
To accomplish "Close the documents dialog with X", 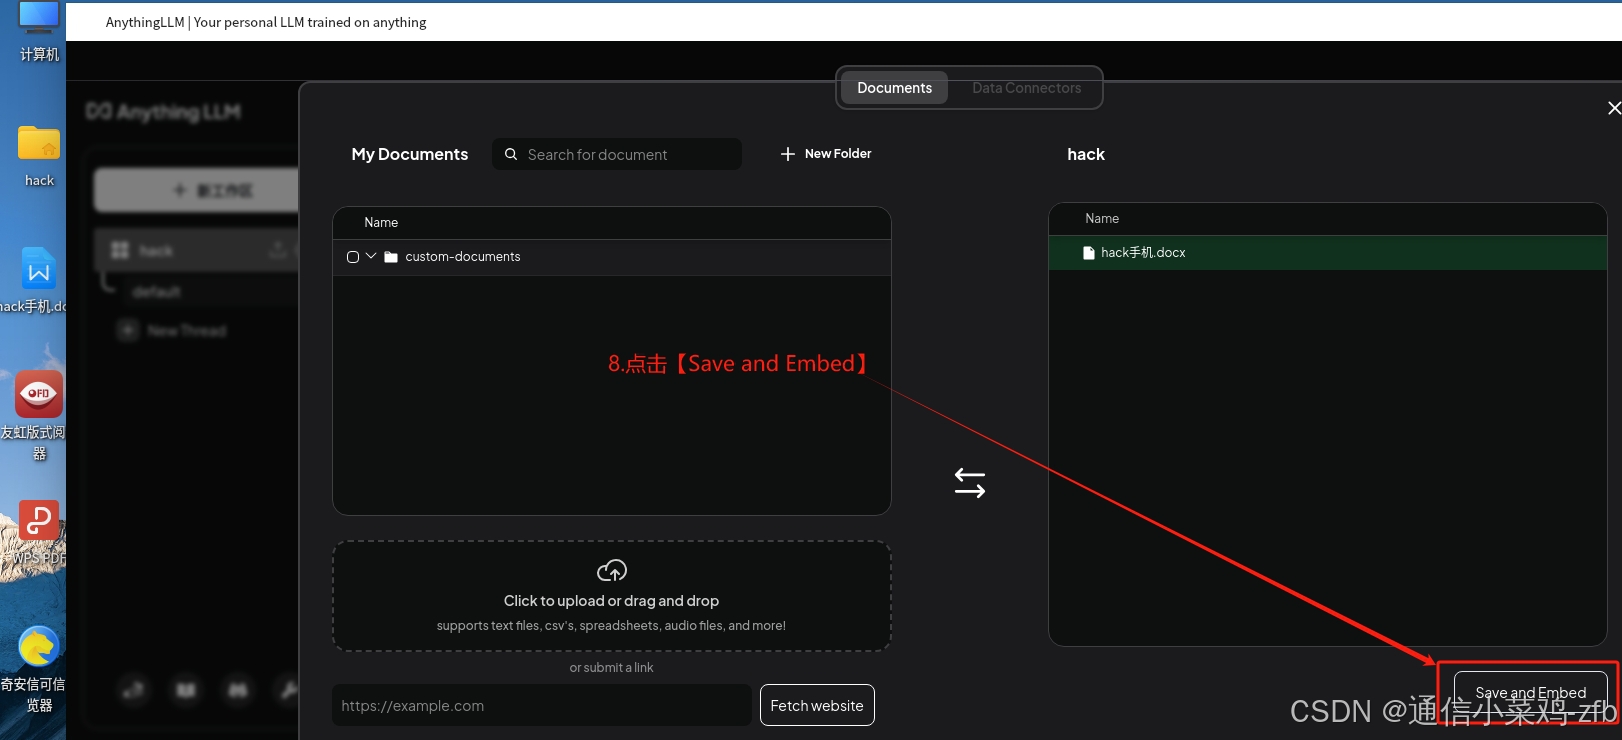I will (1613, 108).
